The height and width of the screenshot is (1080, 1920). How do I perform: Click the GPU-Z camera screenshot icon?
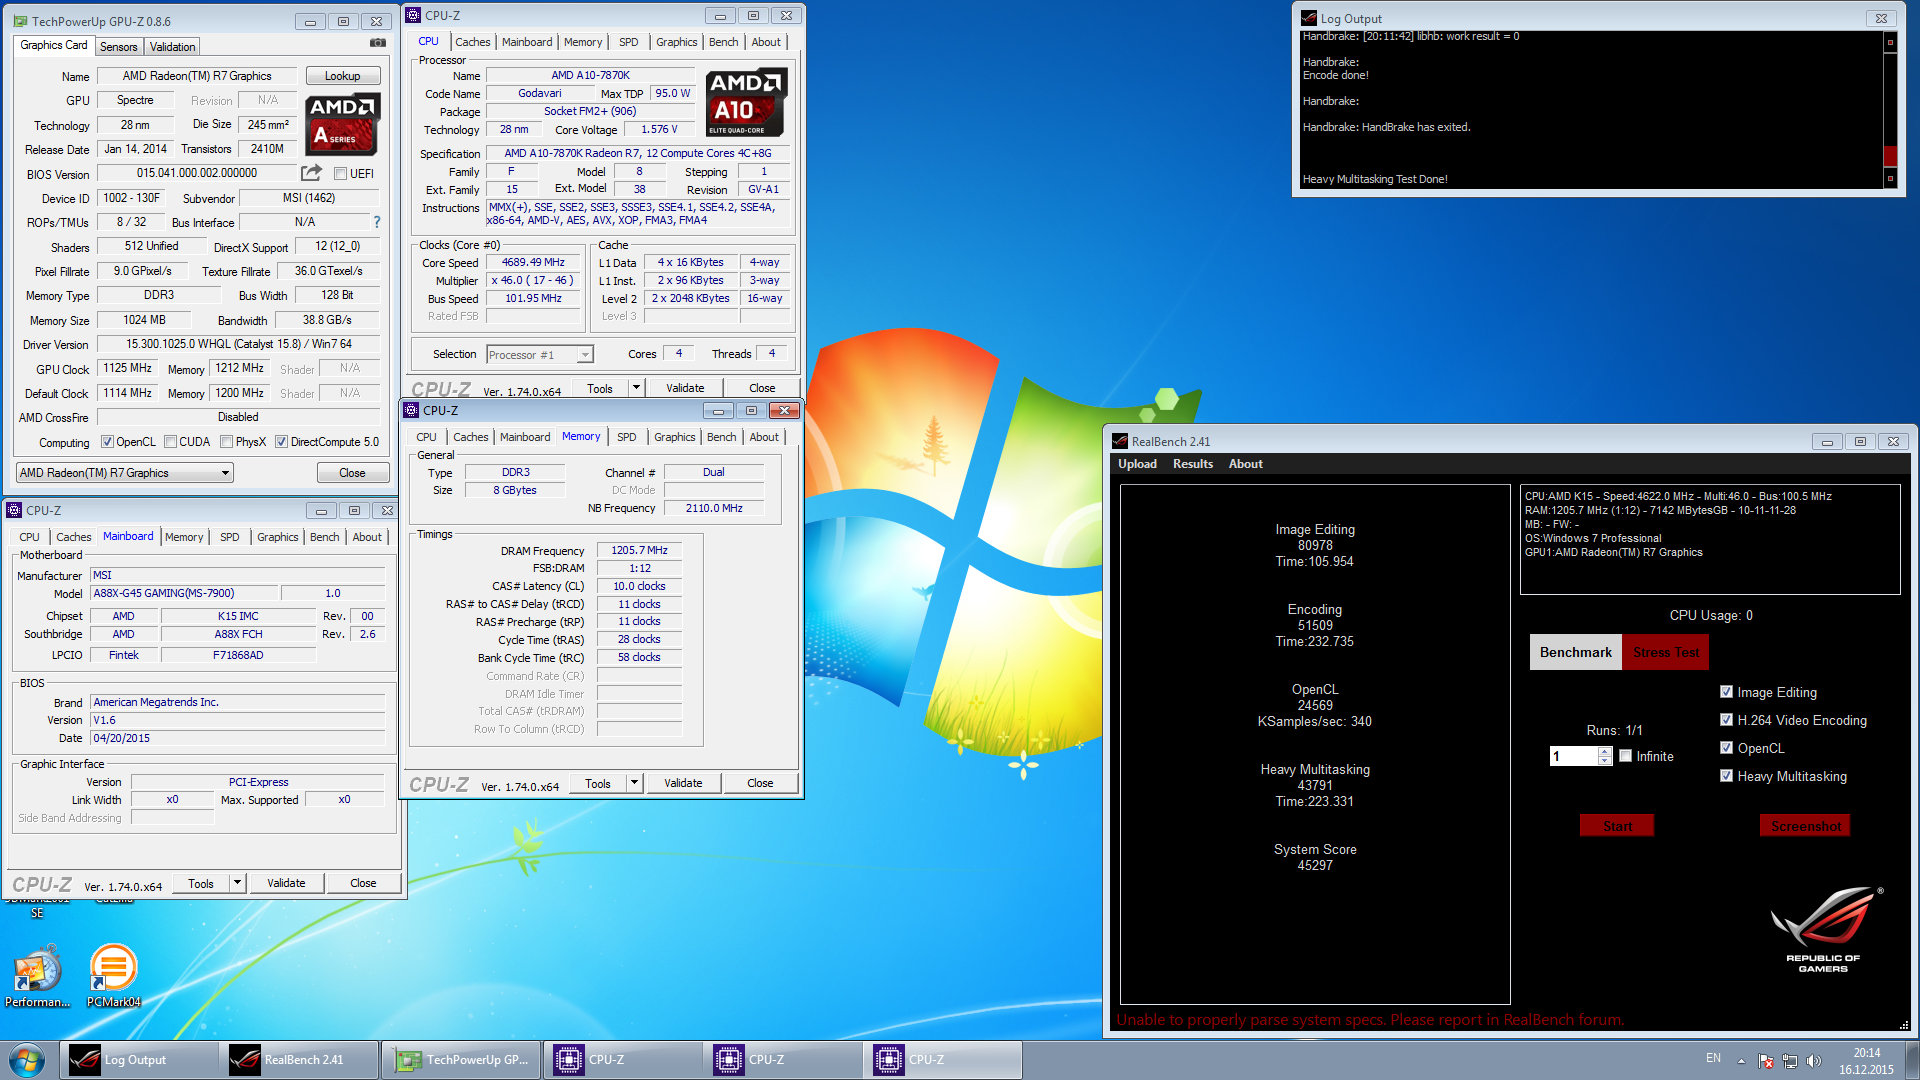[377, 43]
